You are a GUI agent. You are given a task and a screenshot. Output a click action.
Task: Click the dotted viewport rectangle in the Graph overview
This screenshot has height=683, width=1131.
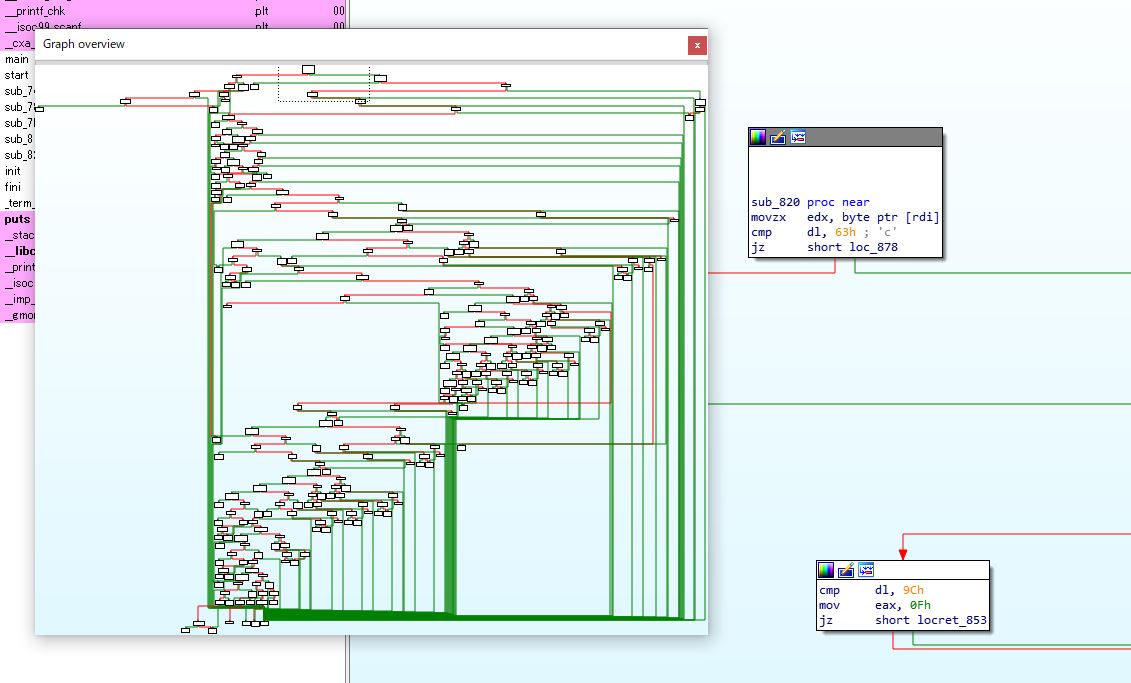(324, 84)
